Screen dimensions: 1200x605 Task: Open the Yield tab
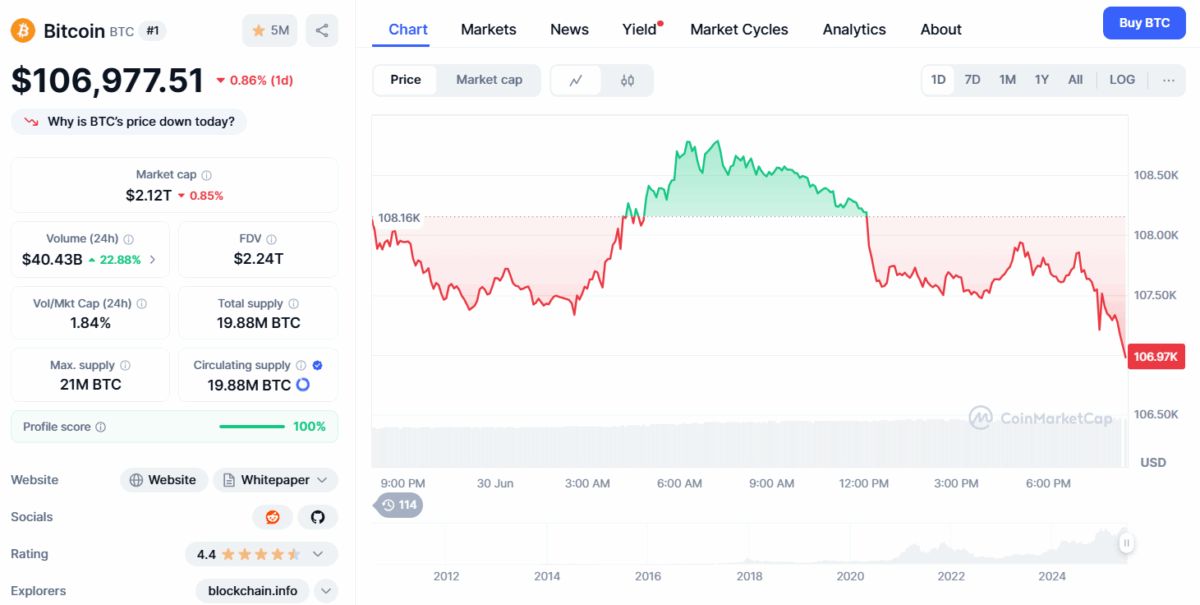click(640, 30)
